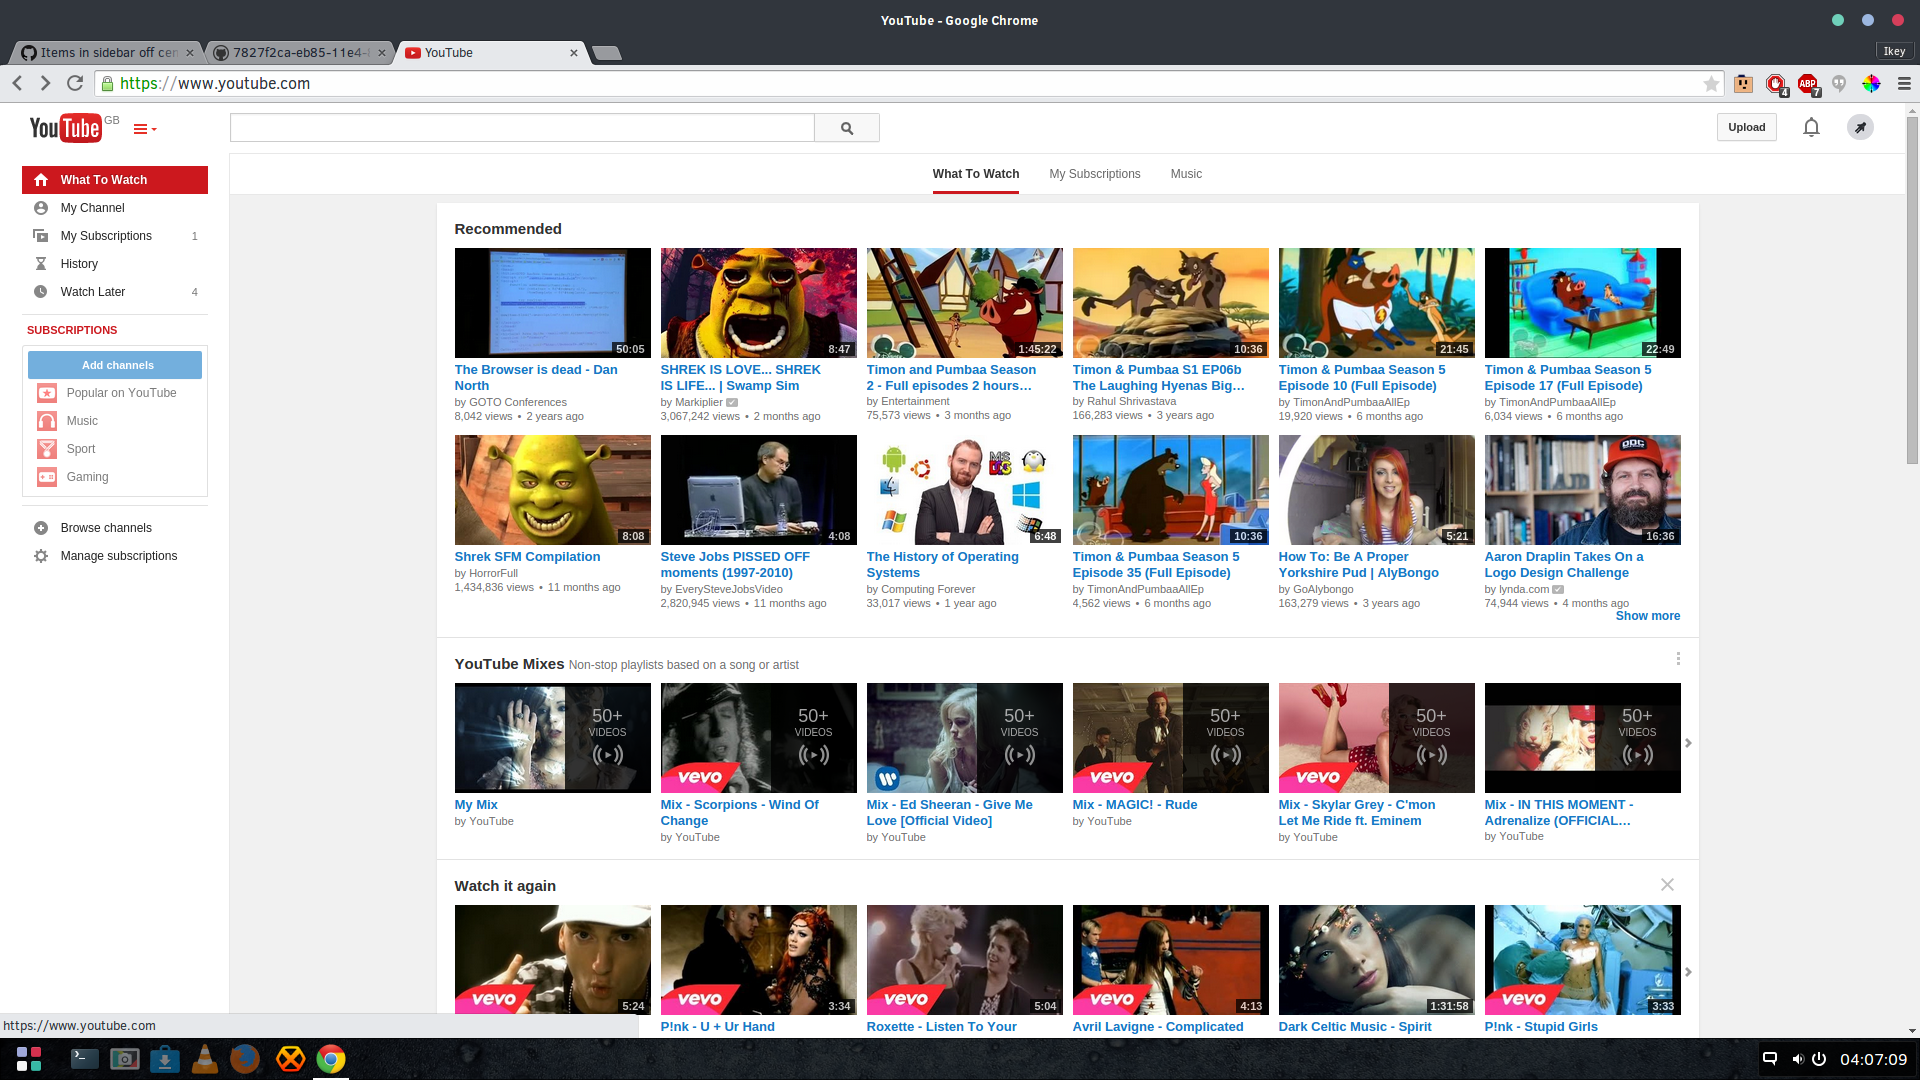Open the GOTO Conferences channel link
This screenshot has width=1920, height=1080.
518,403
